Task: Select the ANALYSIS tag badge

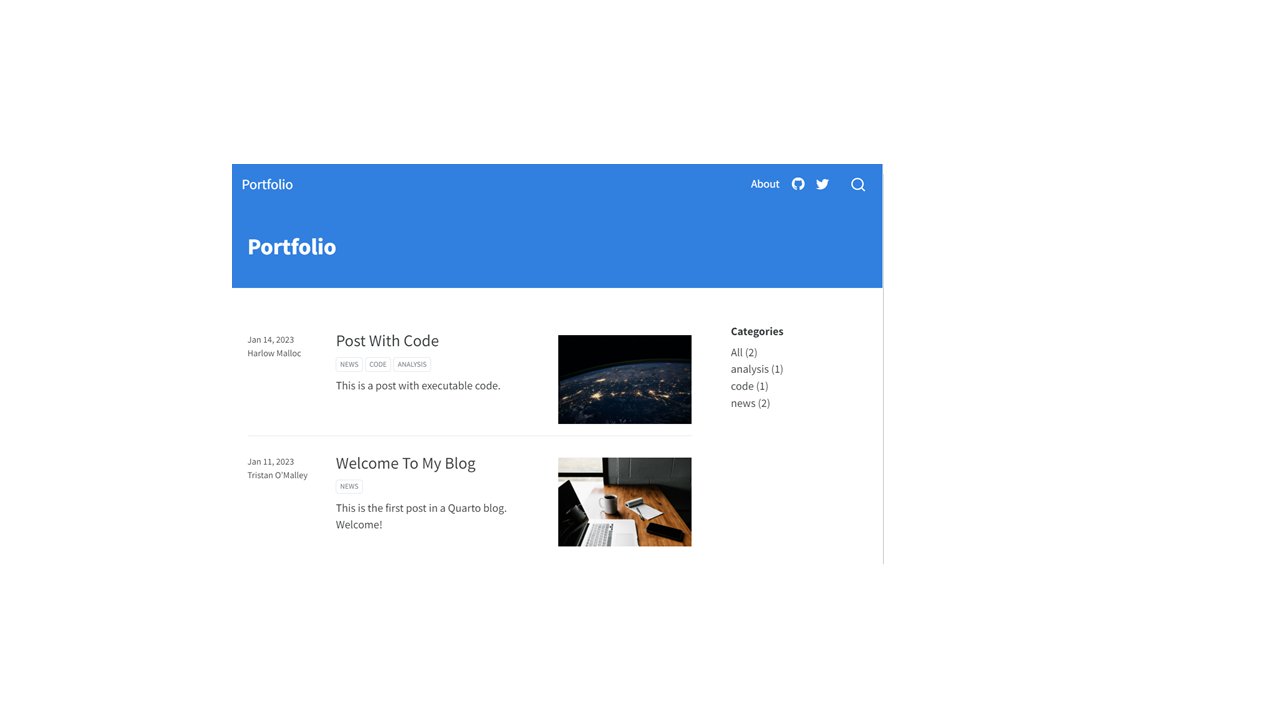Action: point(412,364)
